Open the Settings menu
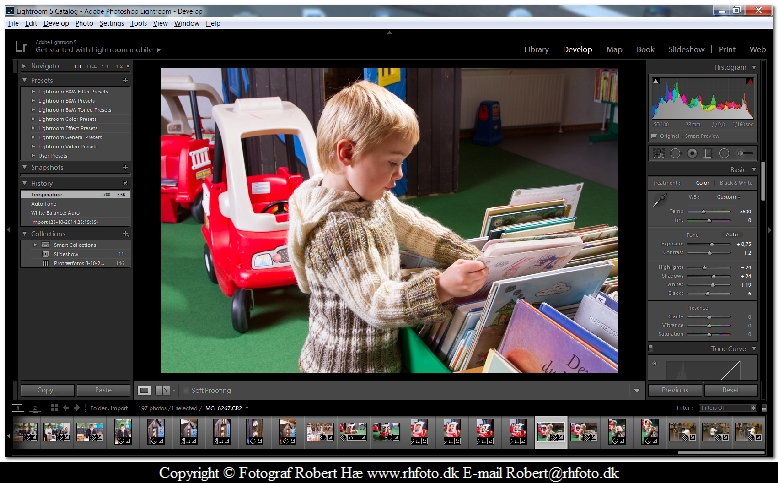778x483 pixels. click(111, 23)
